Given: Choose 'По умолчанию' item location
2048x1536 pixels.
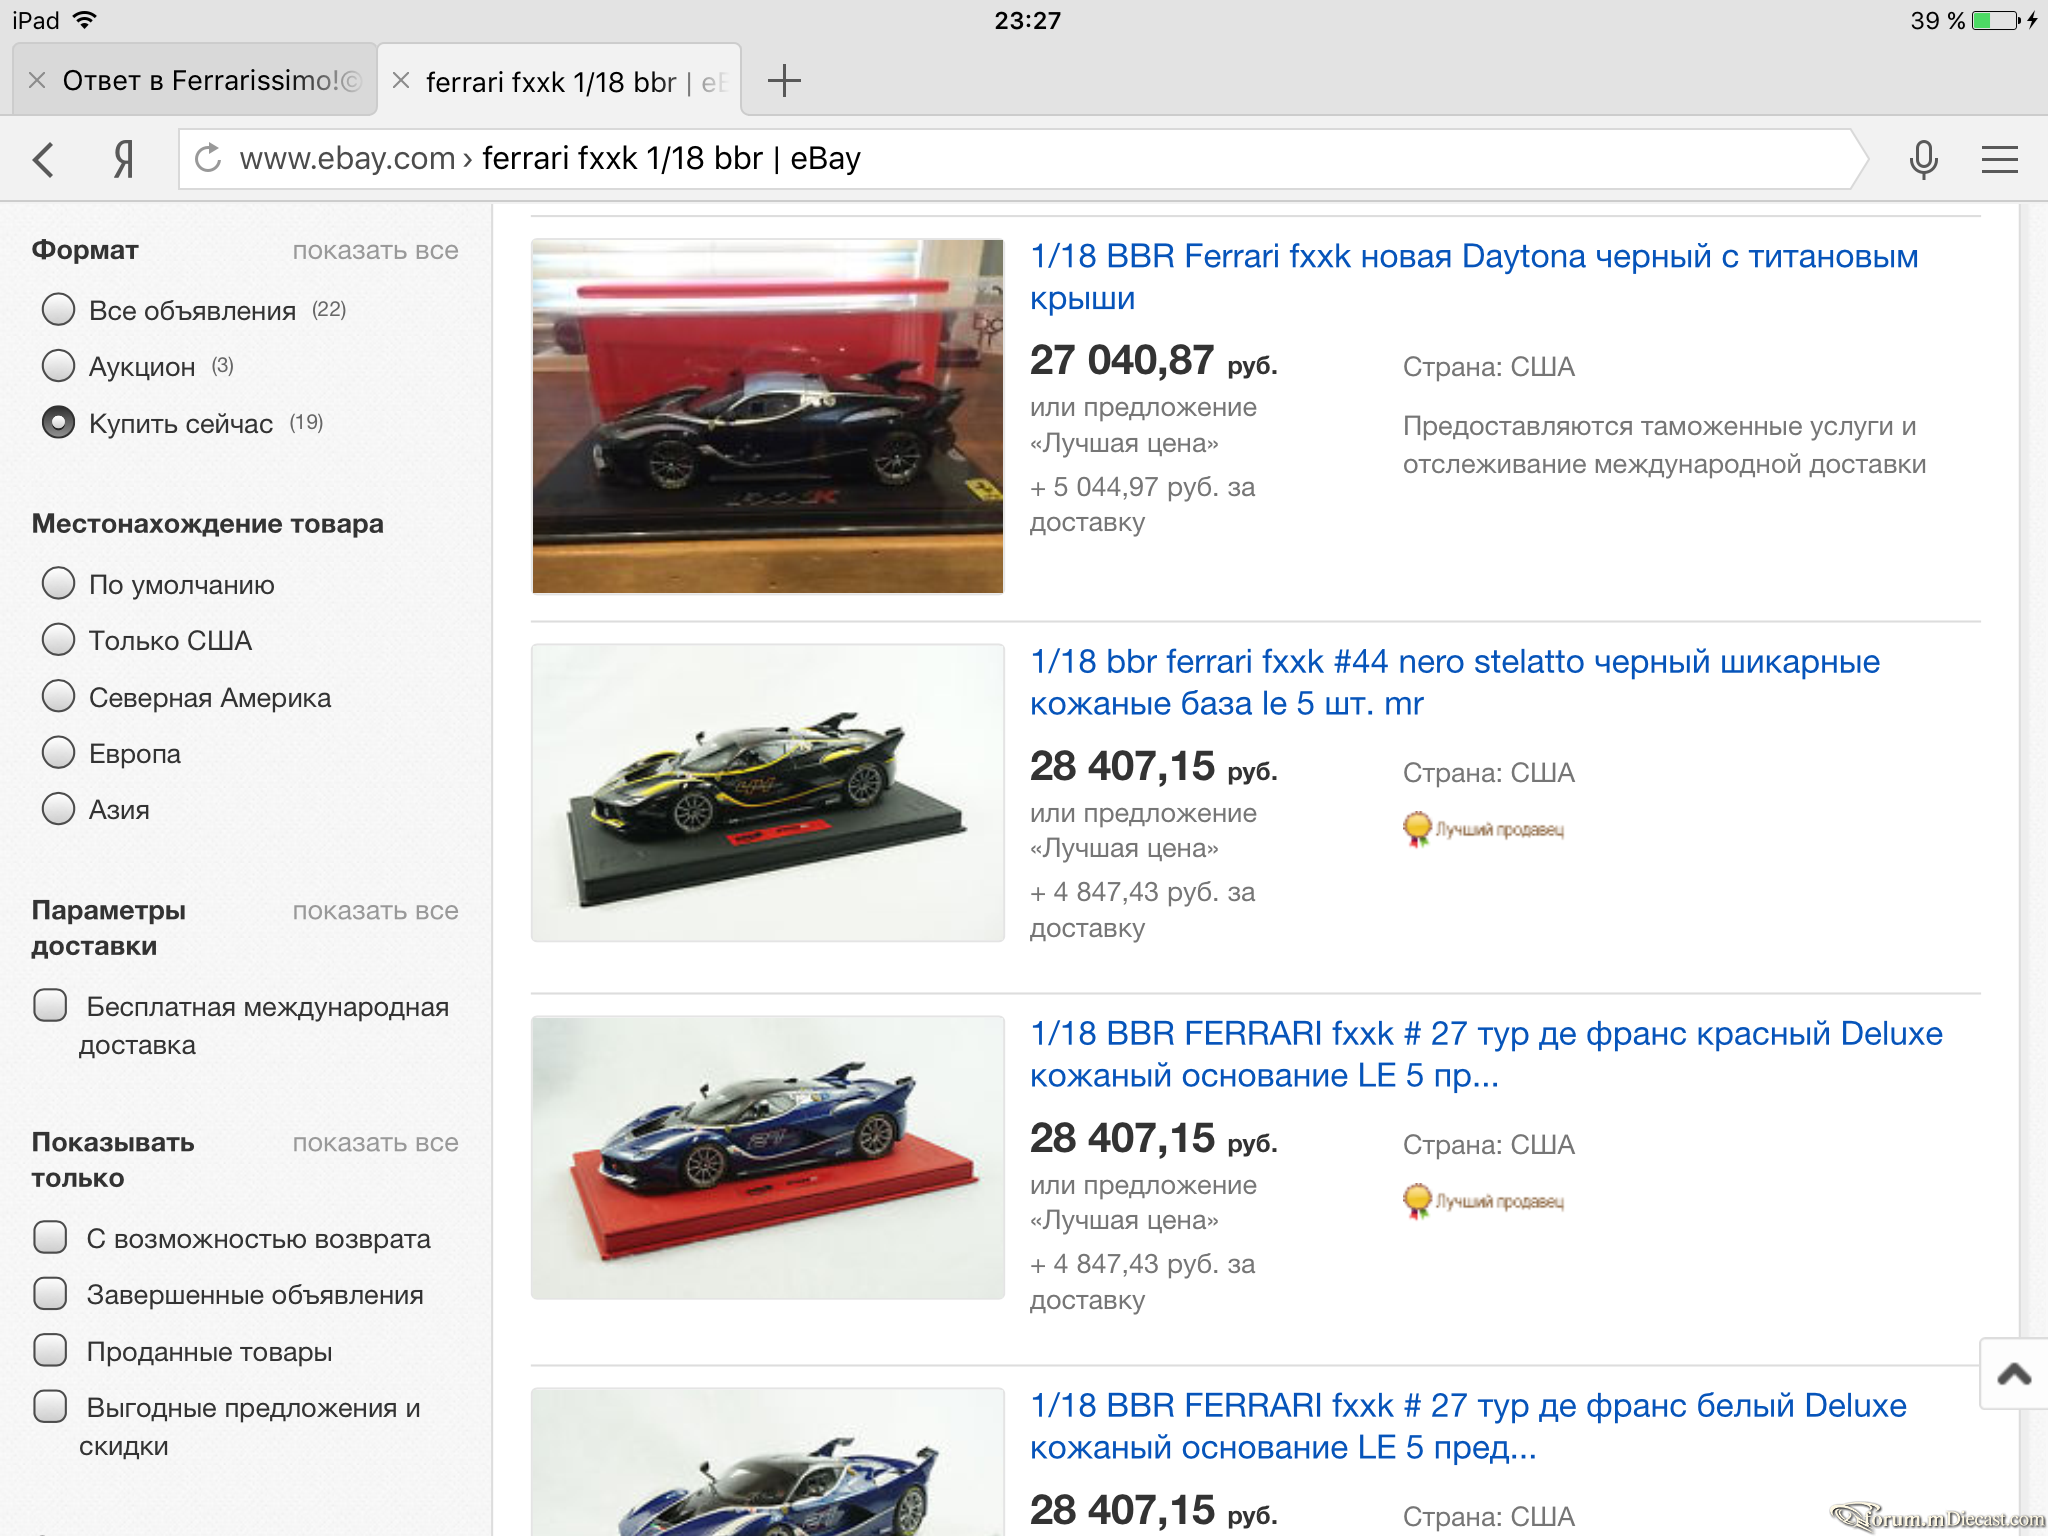Looking at the screenshot, I should pos(59,584).
